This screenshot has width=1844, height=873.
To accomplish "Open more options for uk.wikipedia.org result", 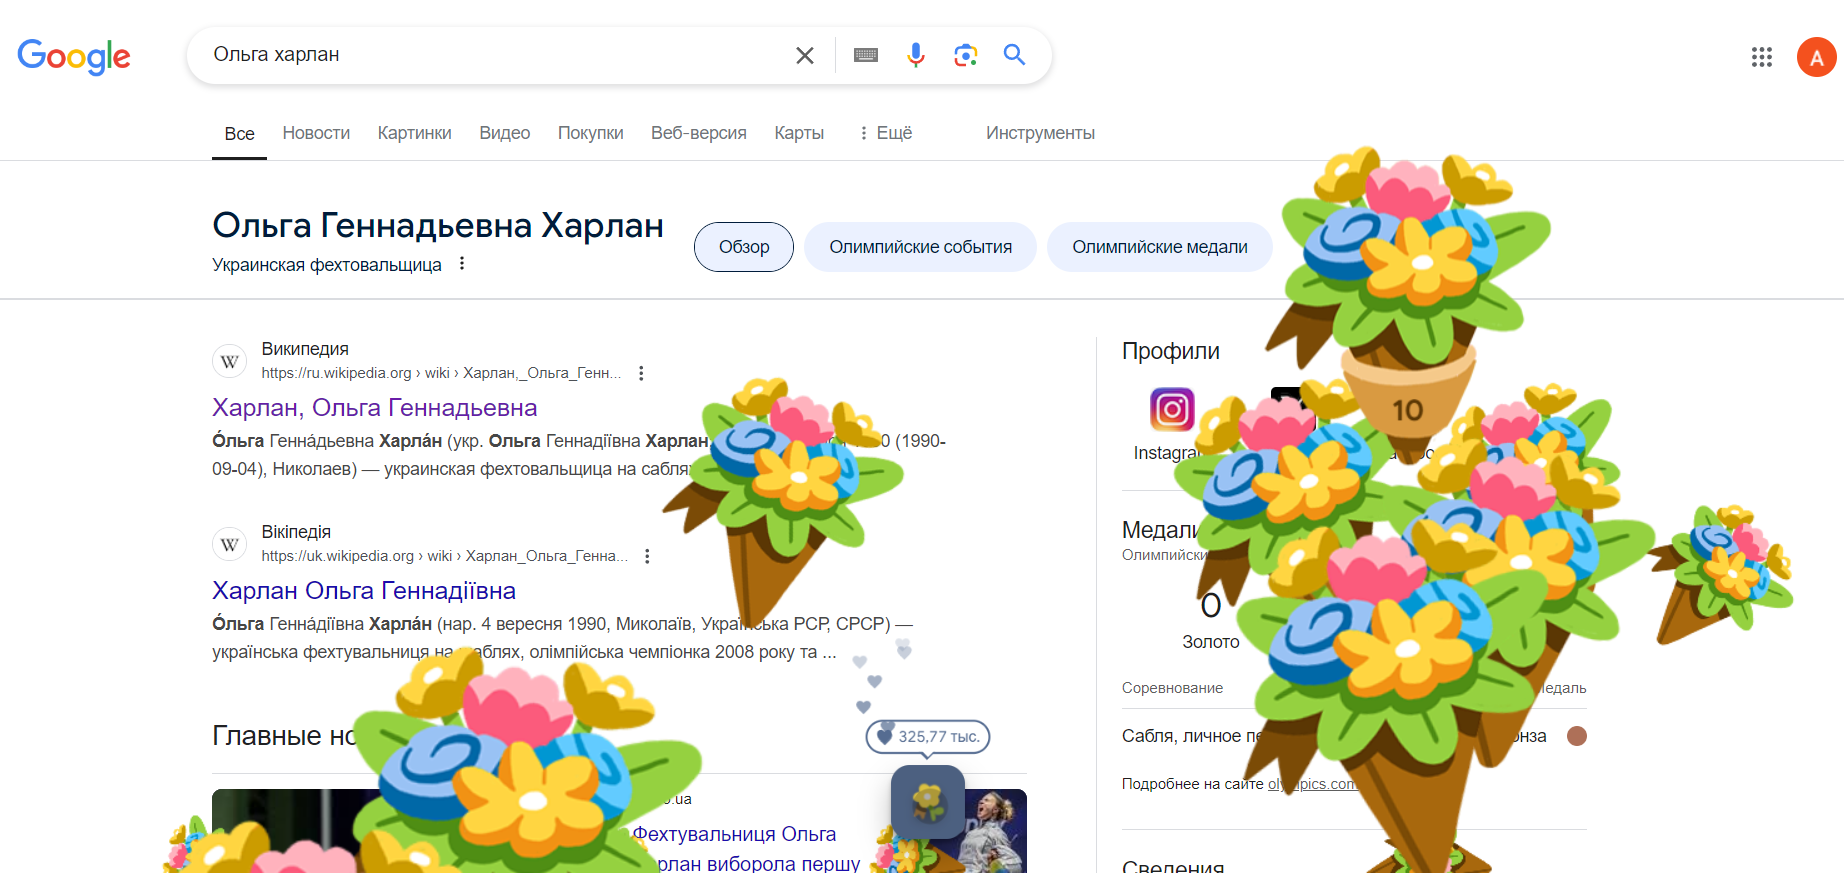I will click(647, 556).
